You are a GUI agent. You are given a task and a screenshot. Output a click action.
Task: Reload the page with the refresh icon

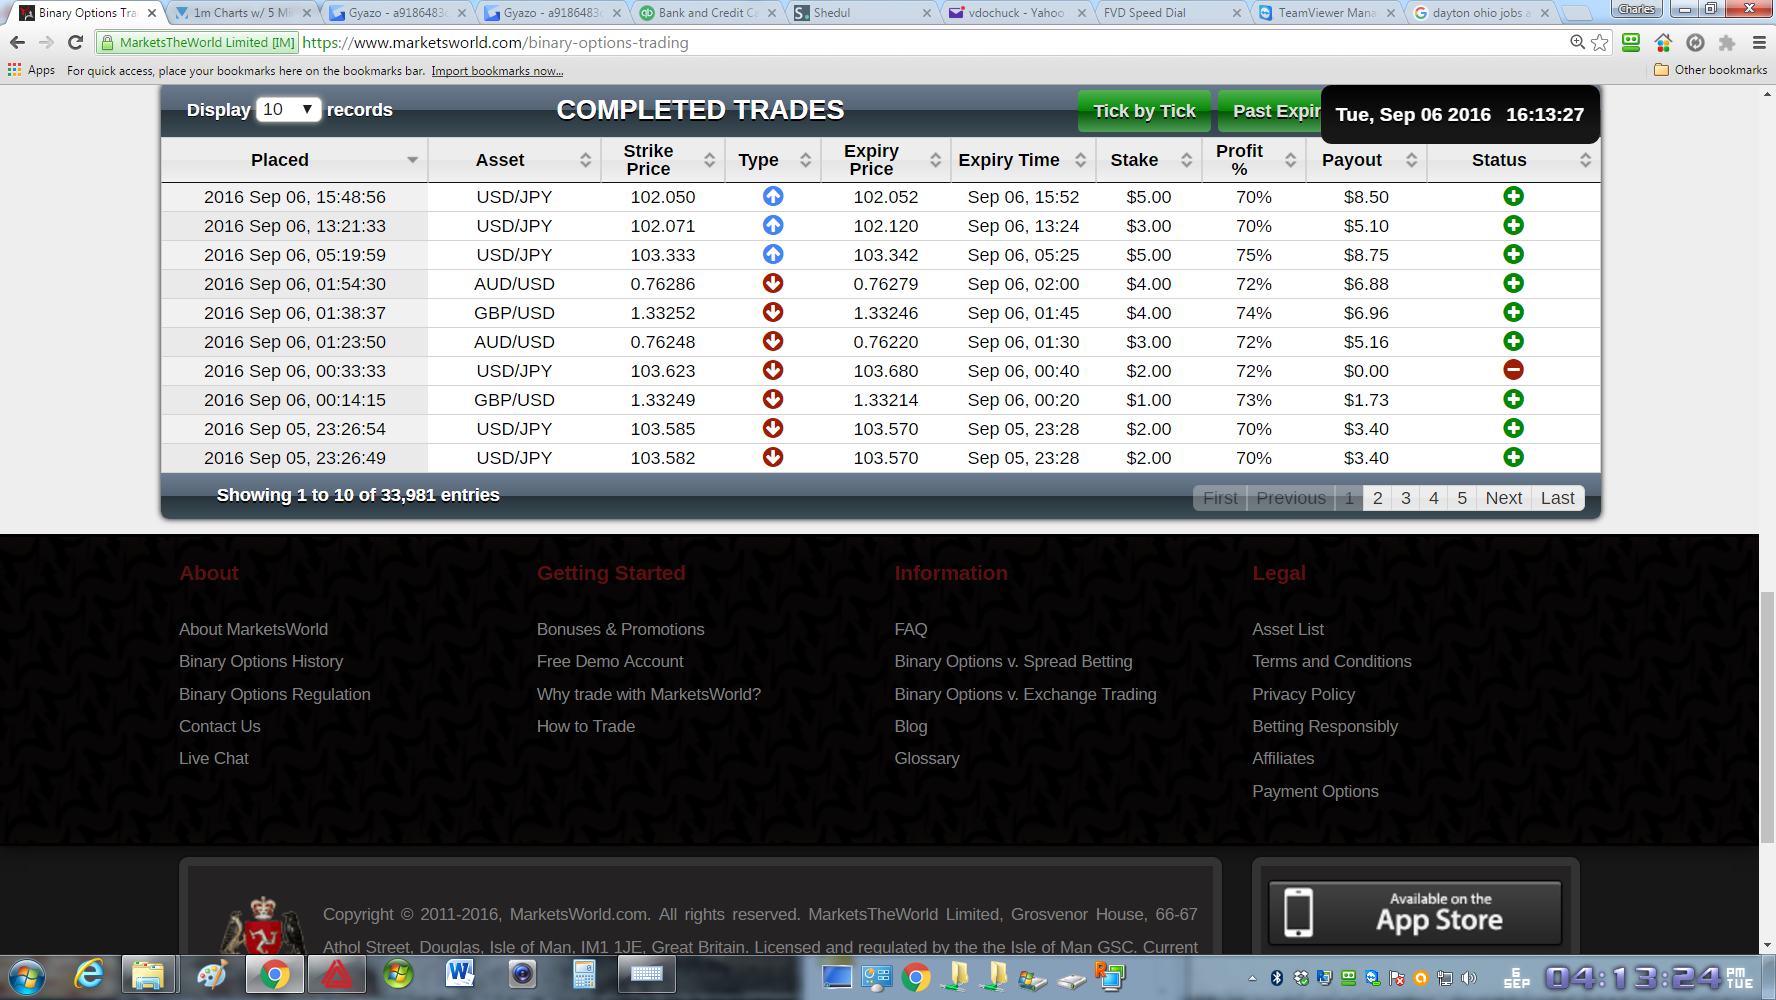tap(75, 42)
